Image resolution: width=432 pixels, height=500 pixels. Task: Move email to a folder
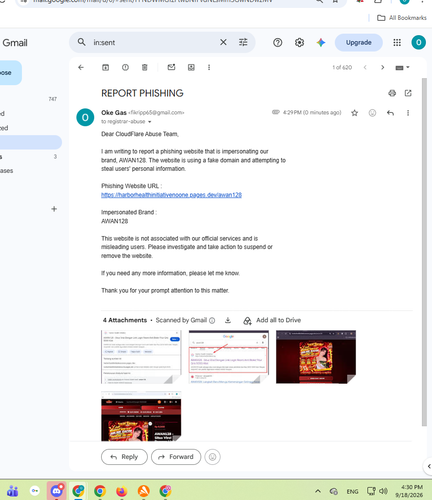pos(191,68)
